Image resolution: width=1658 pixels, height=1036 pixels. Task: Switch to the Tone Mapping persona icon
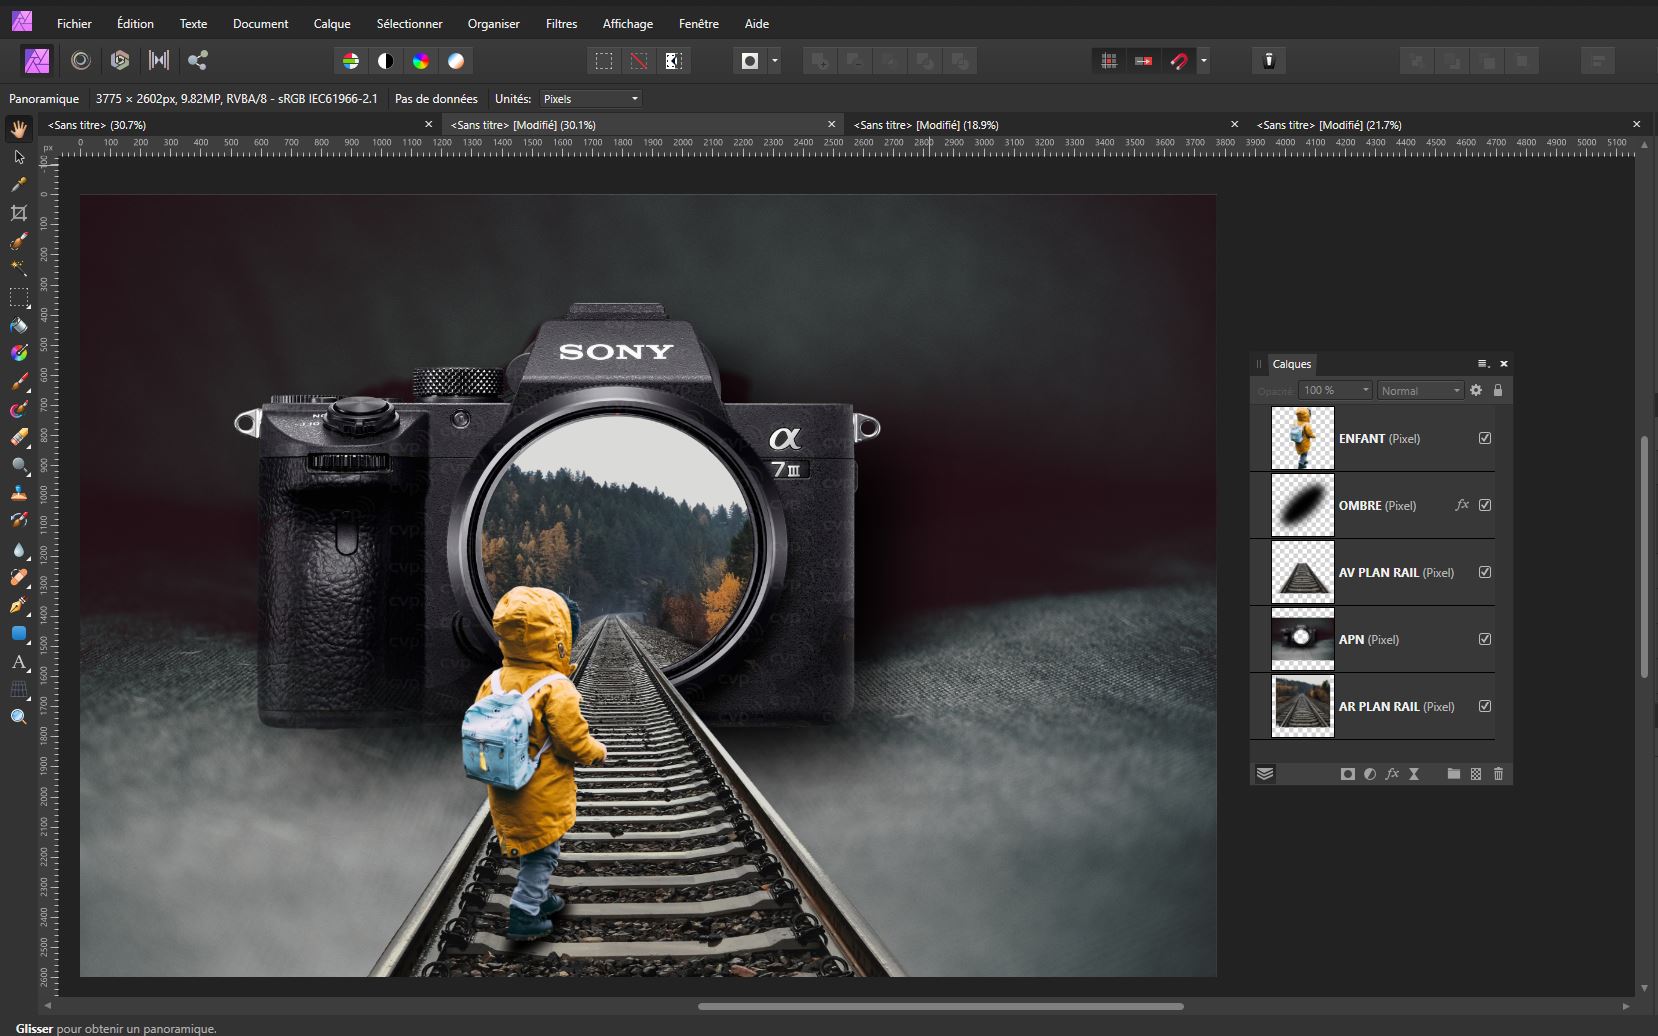click(159, 61)
